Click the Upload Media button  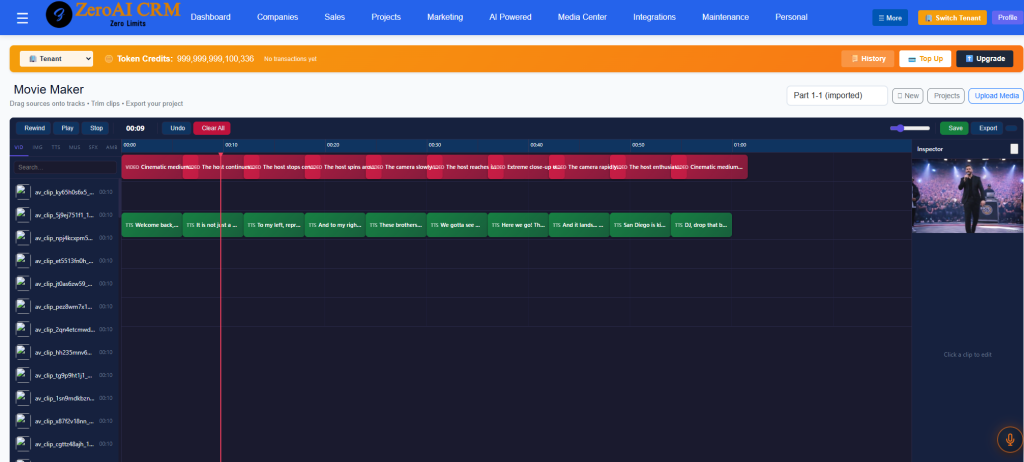(x=996, y=96)
